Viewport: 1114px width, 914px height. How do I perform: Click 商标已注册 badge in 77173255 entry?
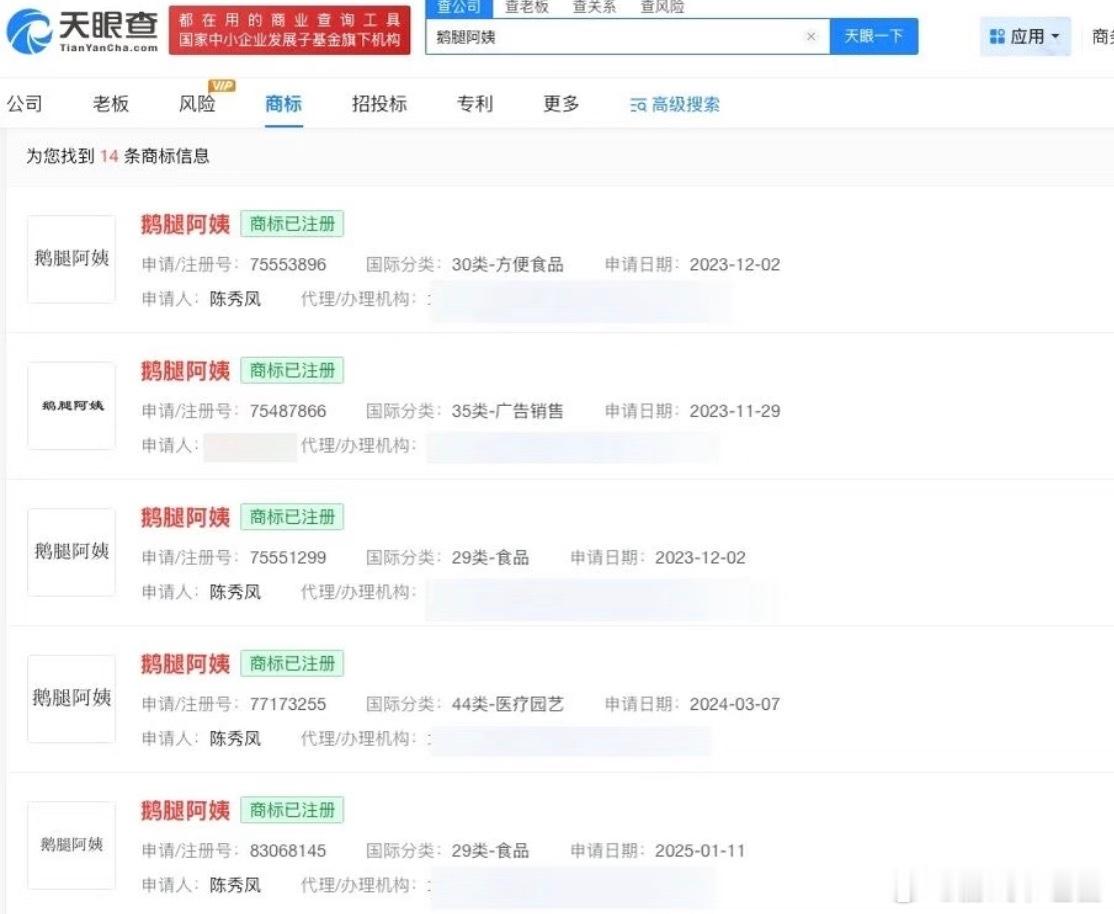pyautogui.click(x=292, y=663)
